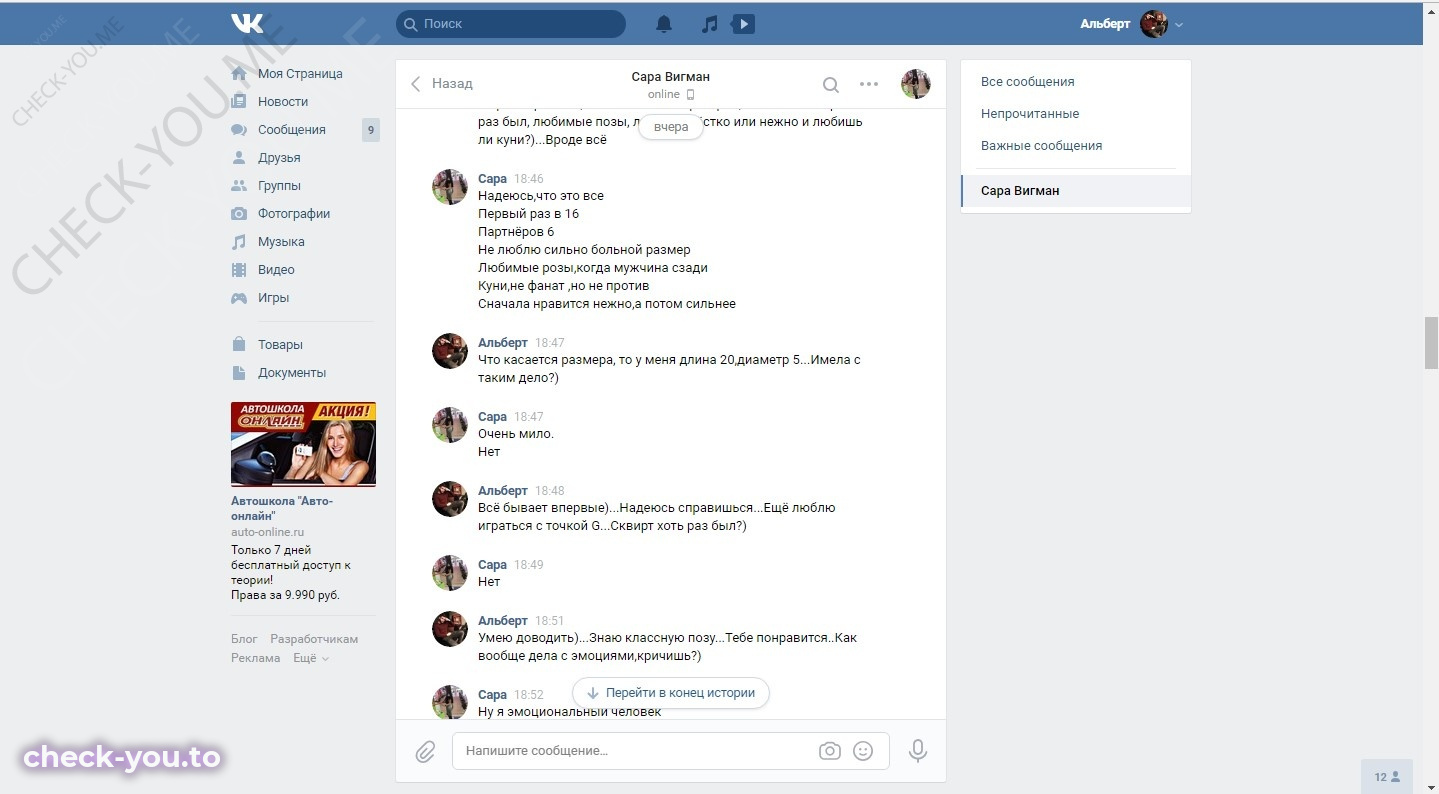
Task: Open the music note icon in header
Action: point(709,24)
